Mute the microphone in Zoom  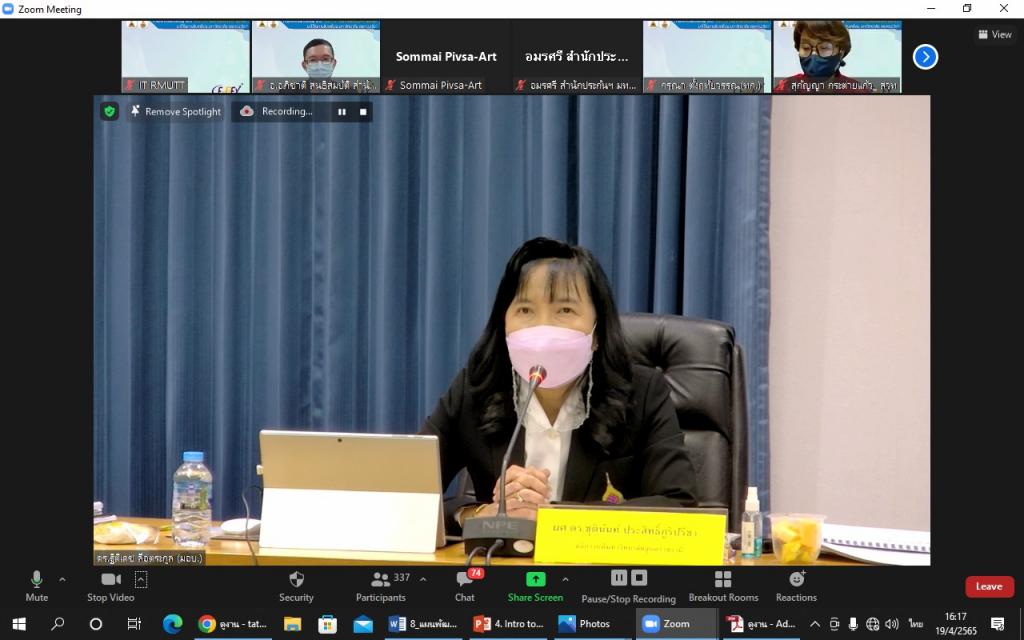pyautogui.click(x=37, y=586)
